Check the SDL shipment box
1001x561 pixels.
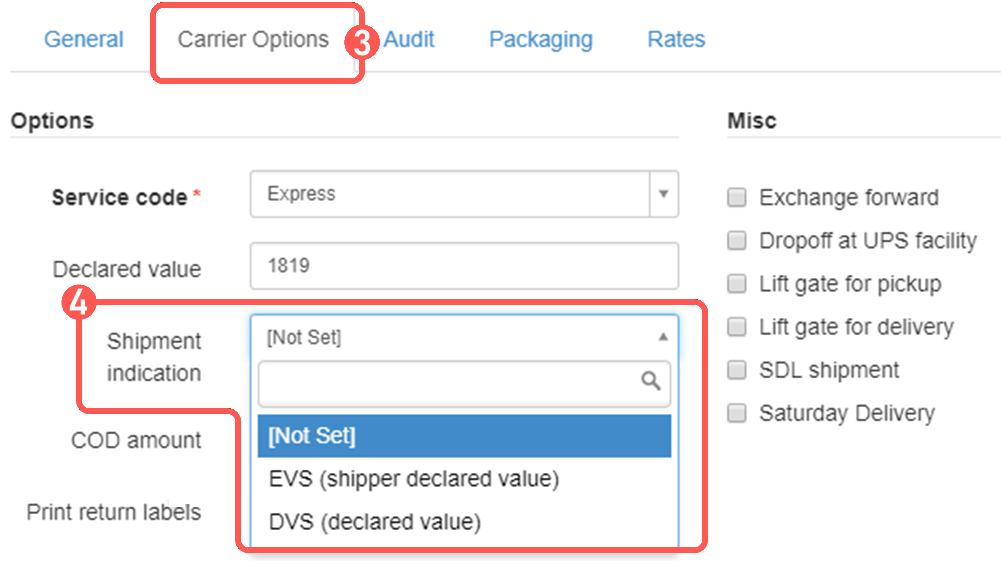tap(737, 370)
